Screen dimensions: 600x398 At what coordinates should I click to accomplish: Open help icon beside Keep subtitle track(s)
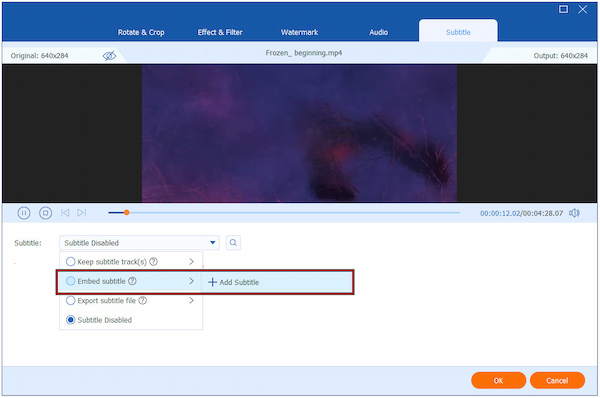pos(153,262)
